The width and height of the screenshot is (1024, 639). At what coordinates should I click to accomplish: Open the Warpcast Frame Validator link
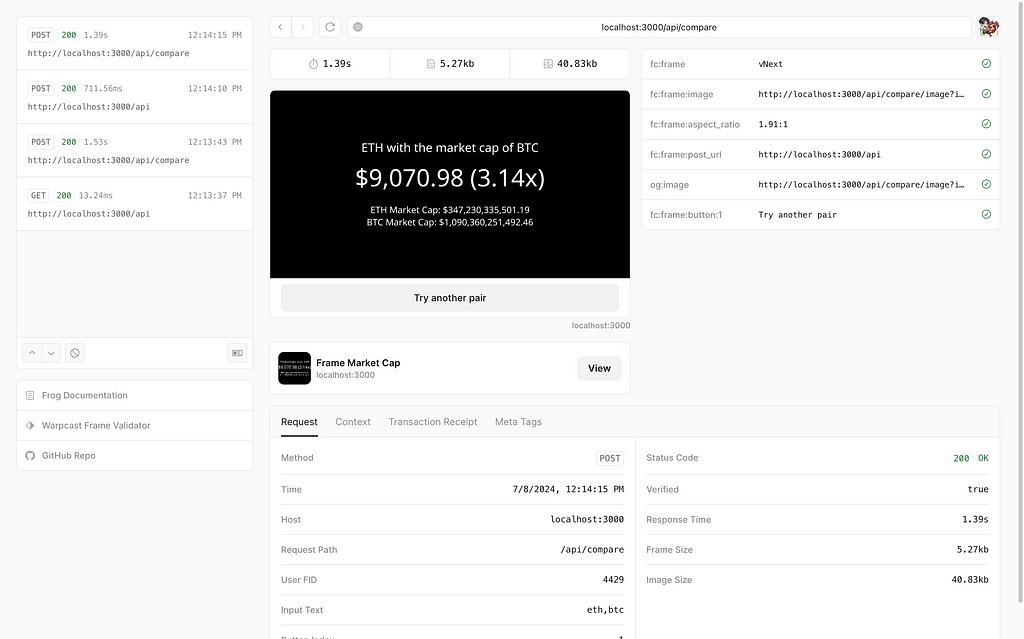pyautogui.click(x=135, y=425)
